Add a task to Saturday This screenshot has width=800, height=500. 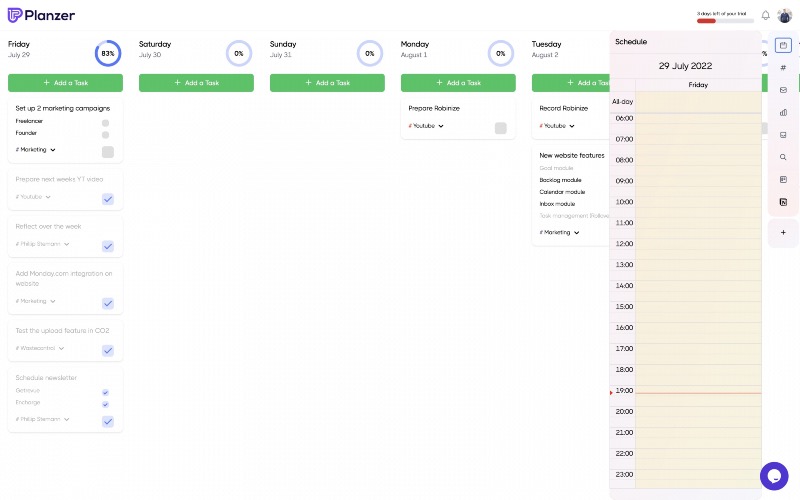[196, 83]
